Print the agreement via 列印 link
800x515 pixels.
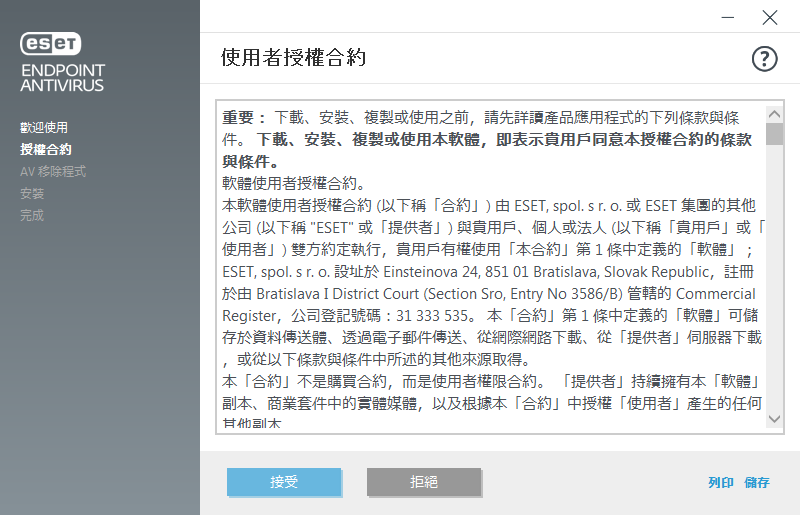pos(720,482)
